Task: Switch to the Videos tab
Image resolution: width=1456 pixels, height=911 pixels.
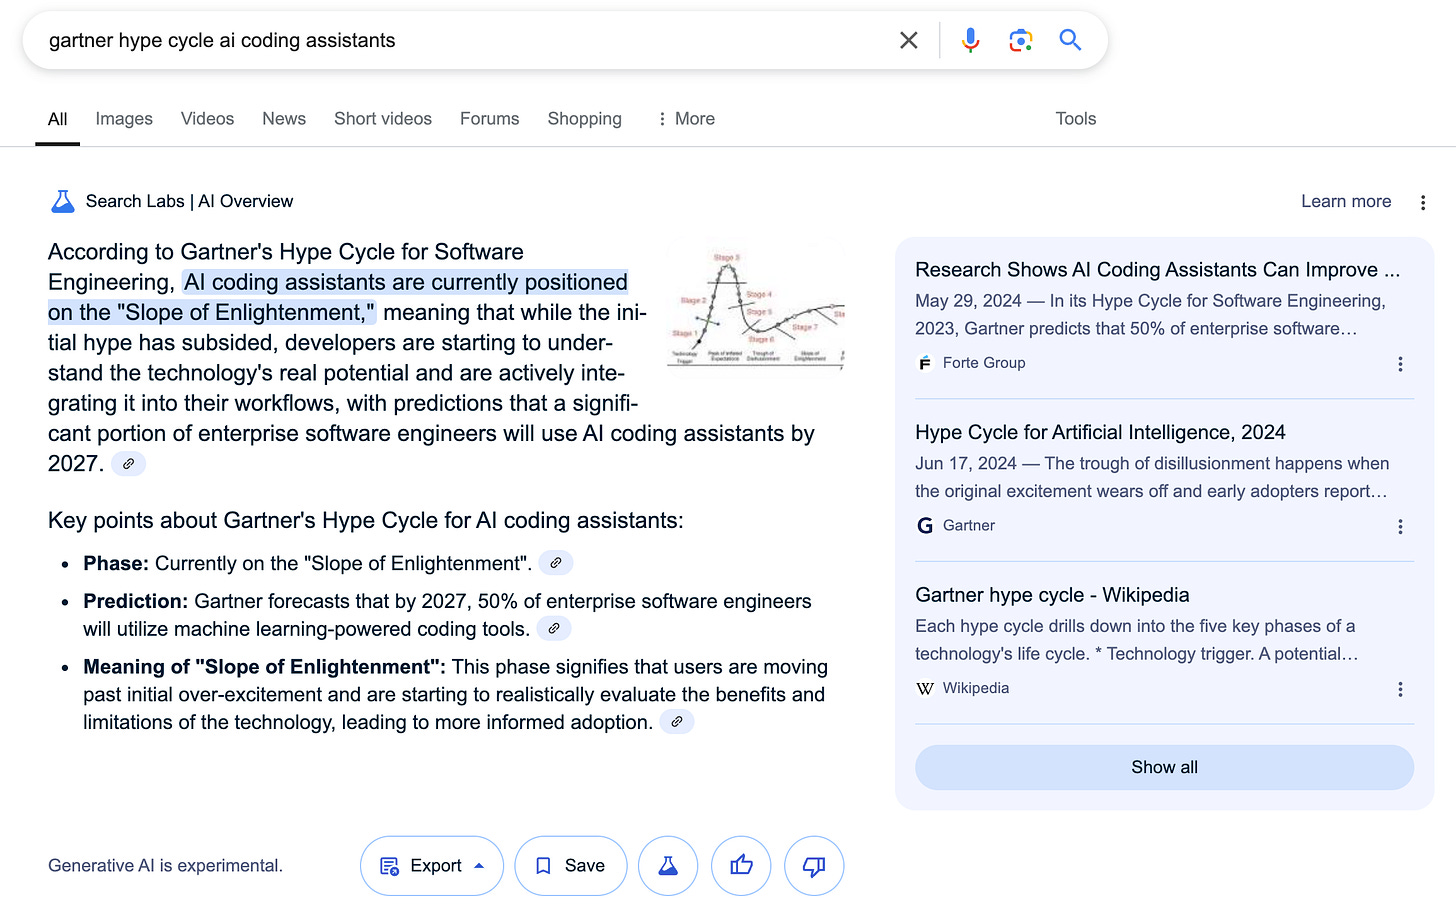Action: pyautogui.click(x=207, y=119)
